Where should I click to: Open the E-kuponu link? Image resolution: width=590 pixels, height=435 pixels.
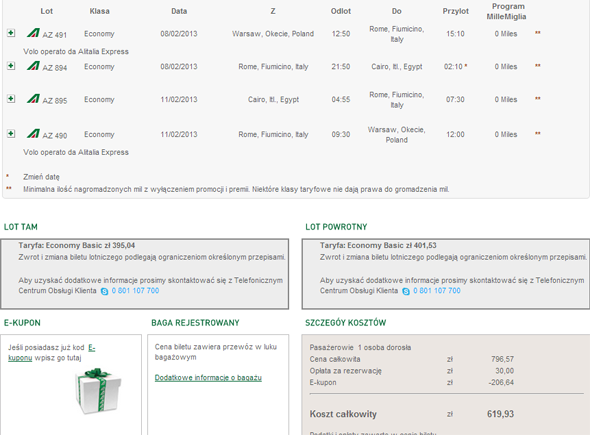(52, 353)
